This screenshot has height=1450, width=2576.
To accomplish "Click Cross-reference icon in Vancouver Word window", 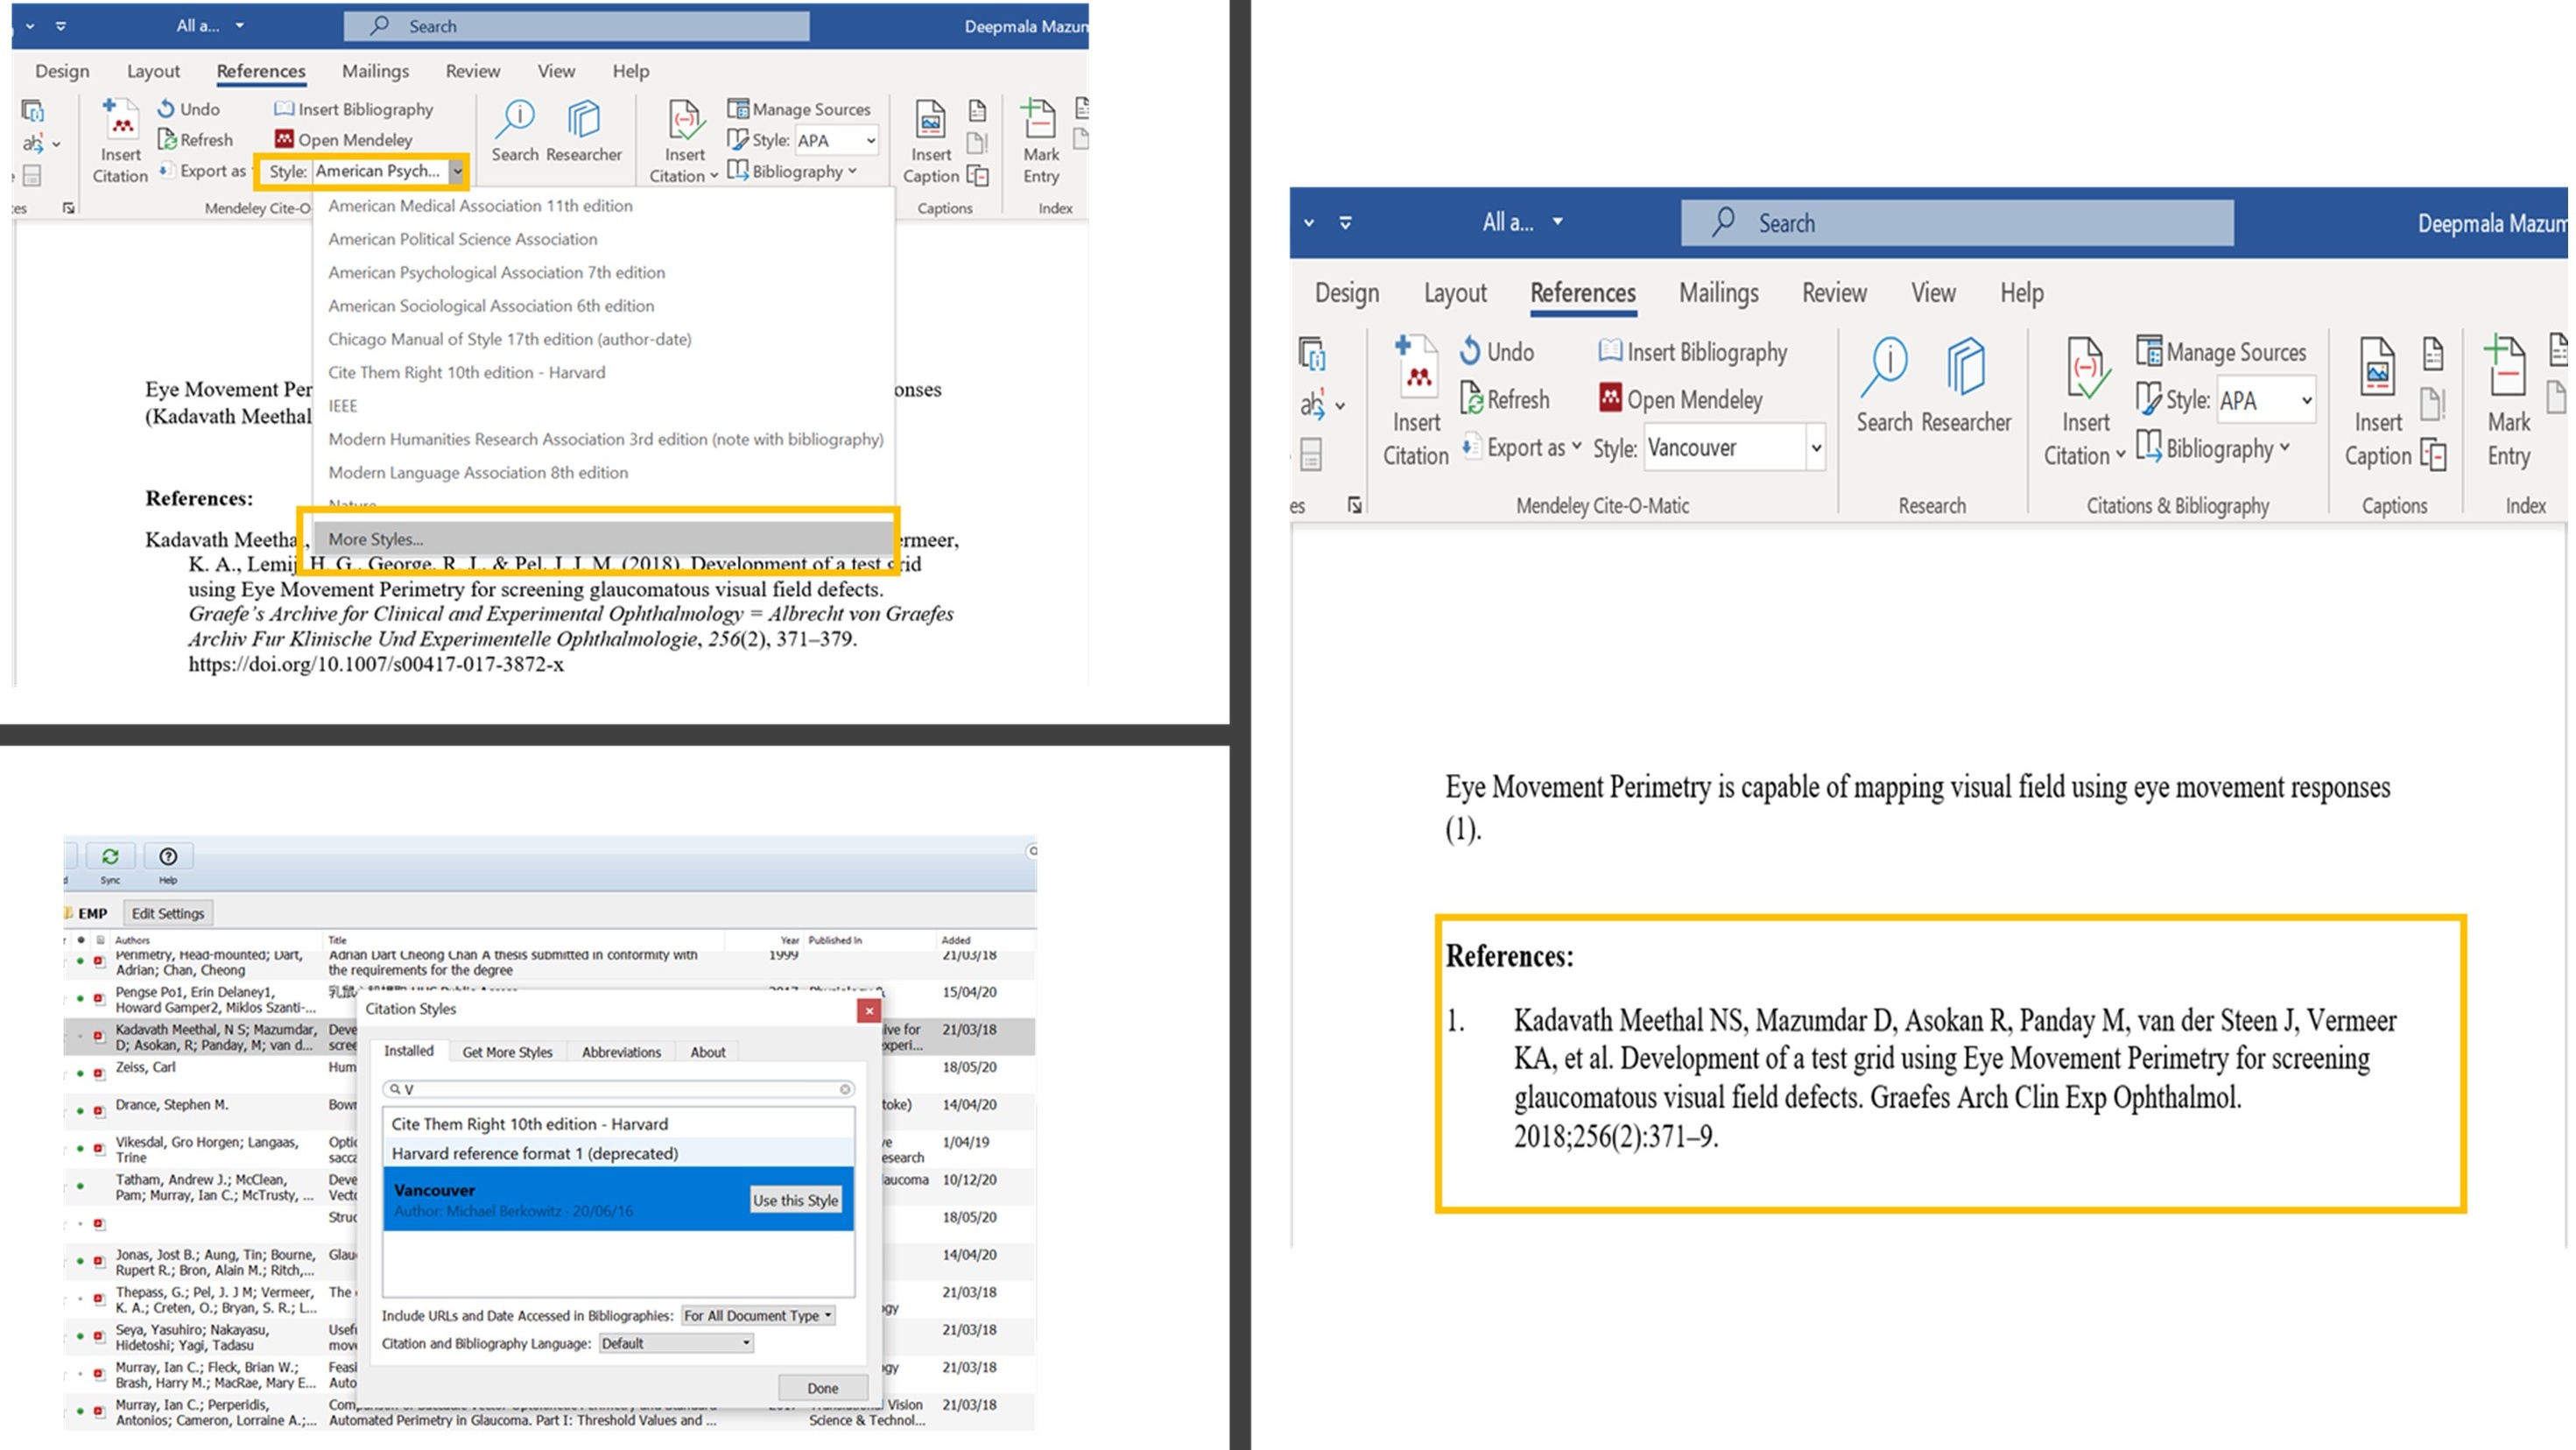I will 2433,455.
